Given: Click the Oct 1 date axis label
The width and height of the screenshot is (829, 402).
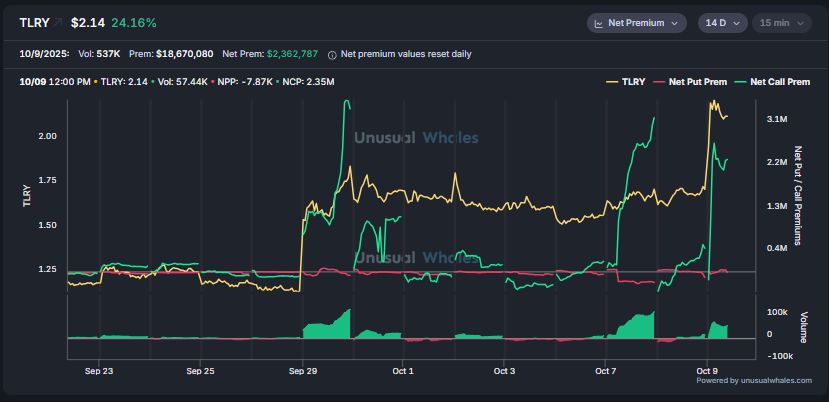Looking at the screenshot, I should click(403, 371).
